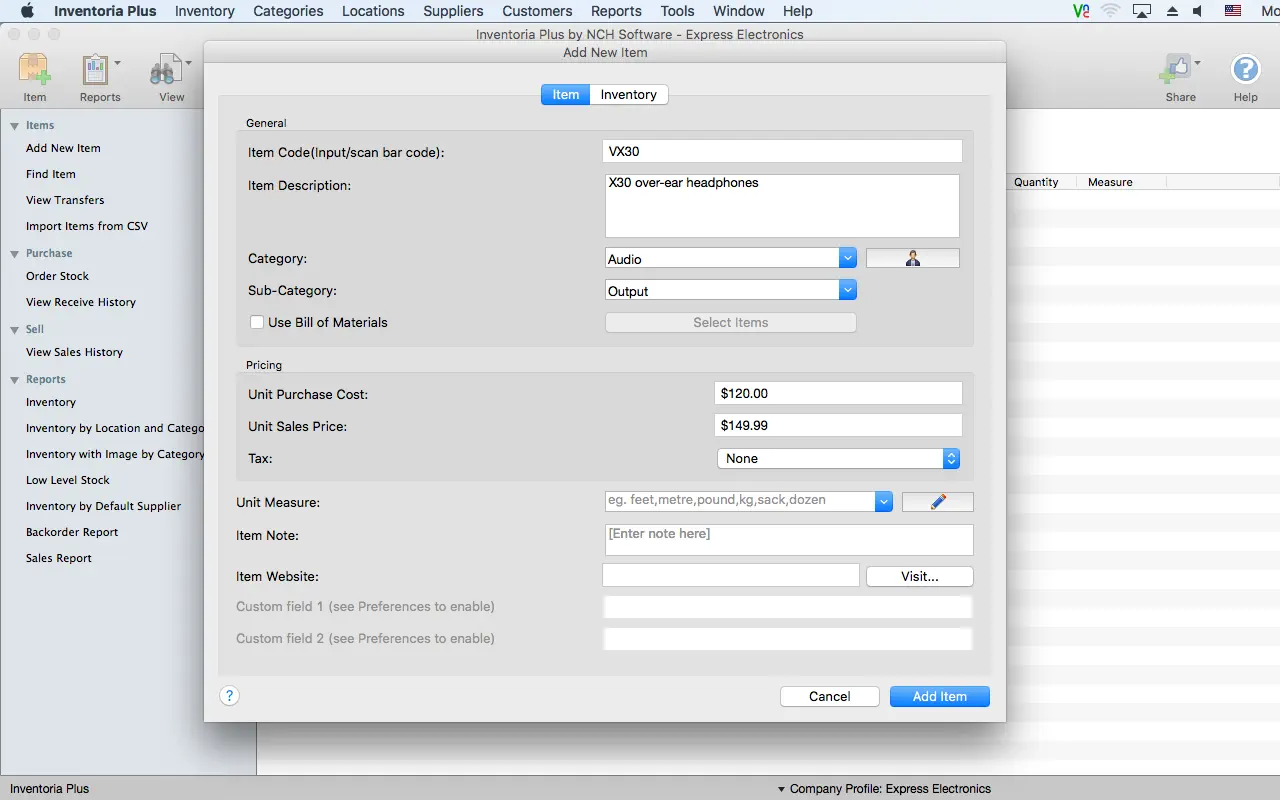Enable Use Bill of Materials checkbox
This screenshot has height=800, width=1280.
257,322
